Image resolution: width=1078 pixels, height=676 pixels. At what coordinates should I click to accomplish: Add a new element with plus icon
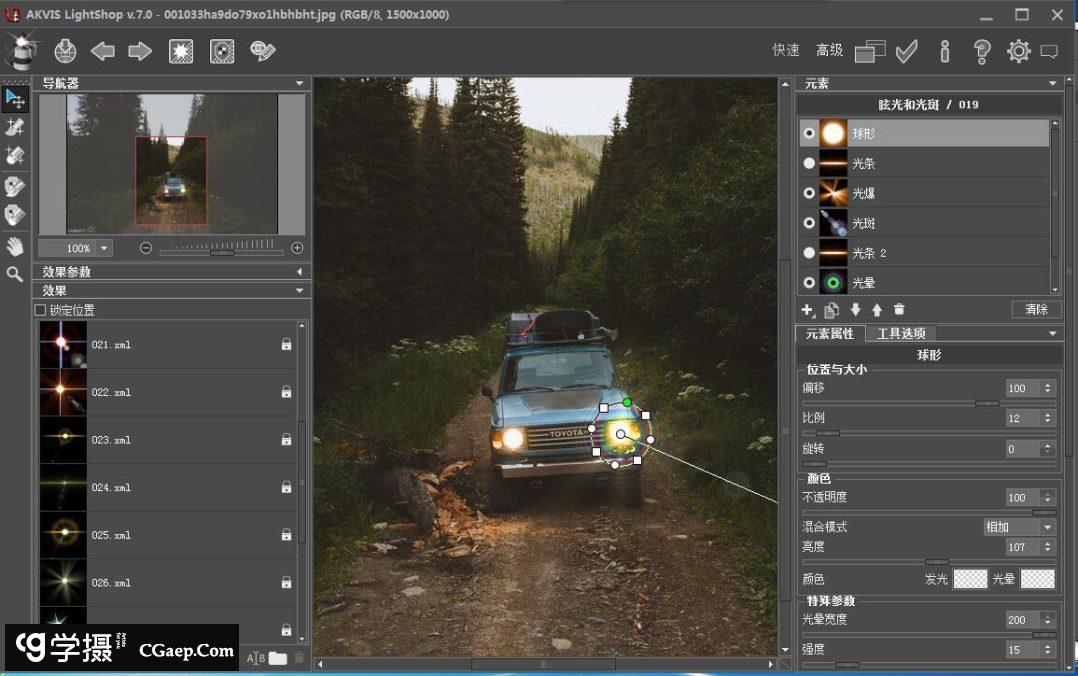pos(808,310)
